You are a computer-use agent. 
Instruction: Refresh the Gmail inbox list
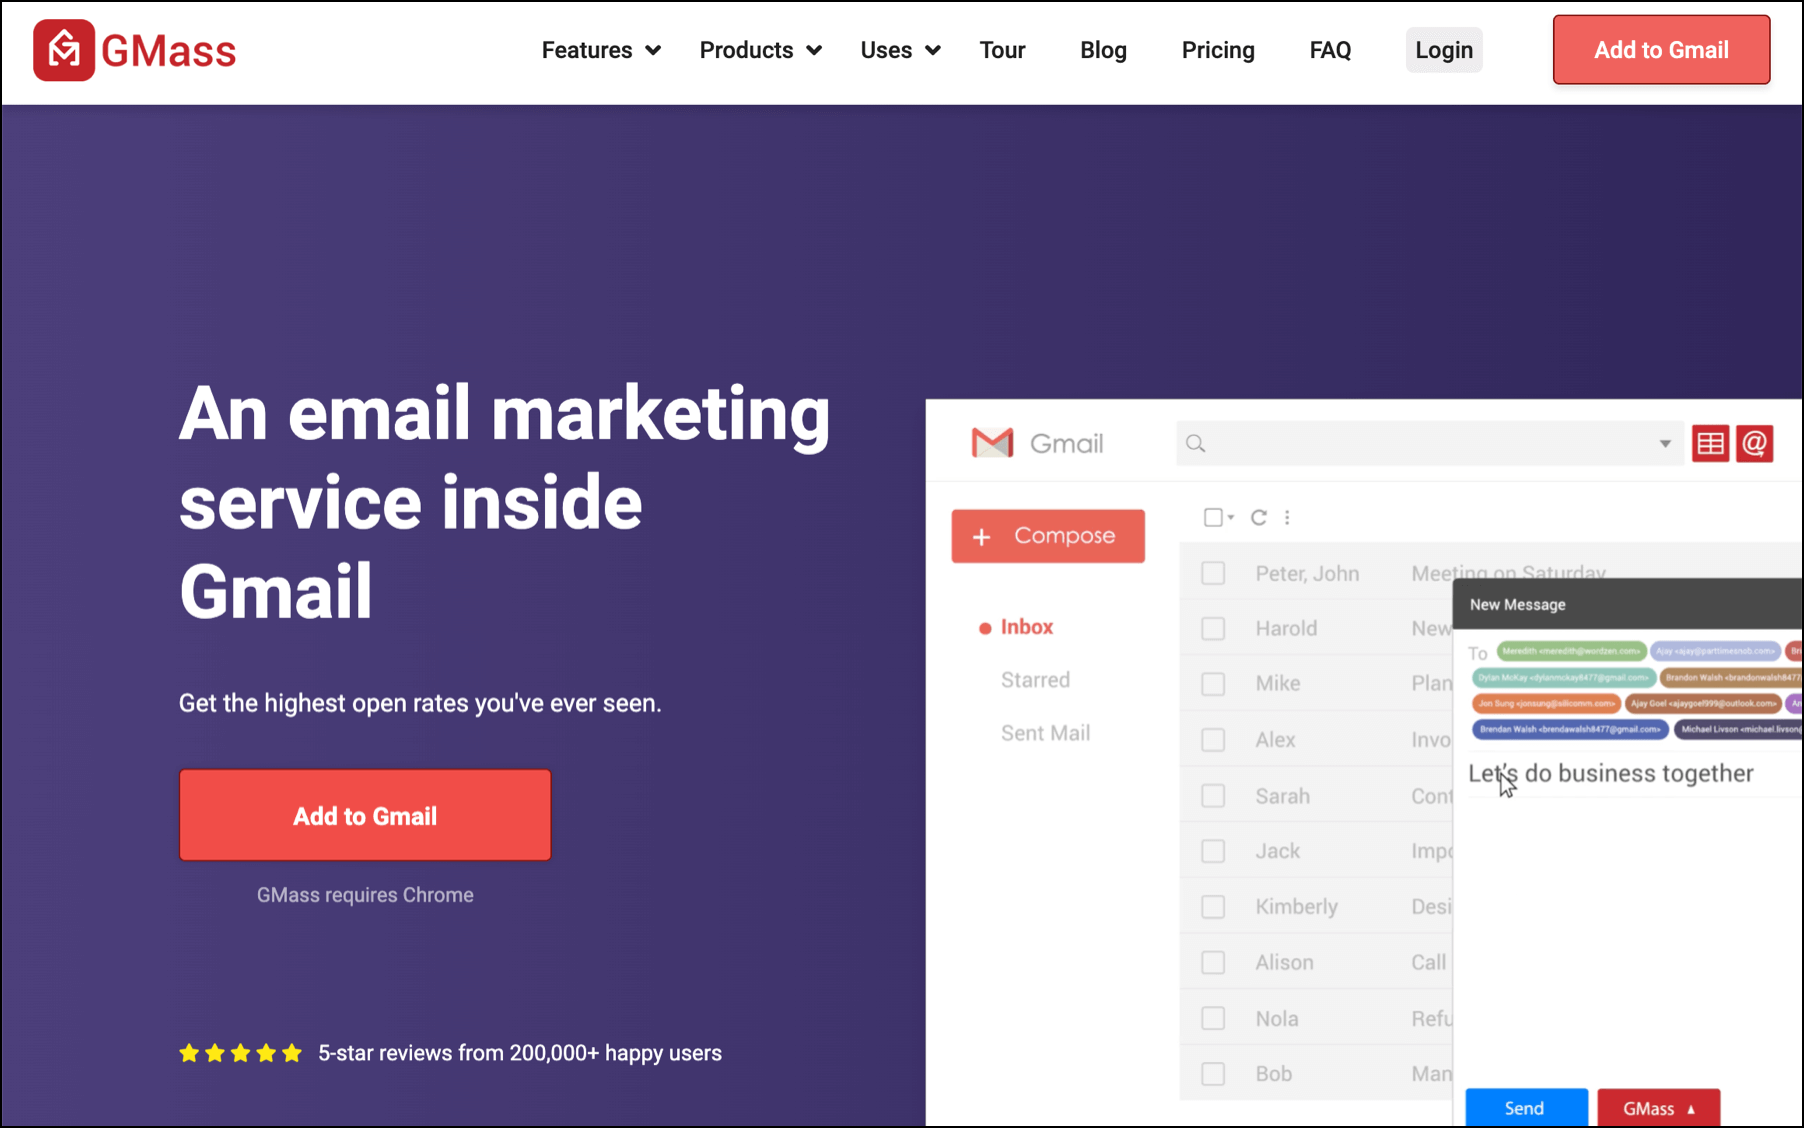tap(1259, 517)
